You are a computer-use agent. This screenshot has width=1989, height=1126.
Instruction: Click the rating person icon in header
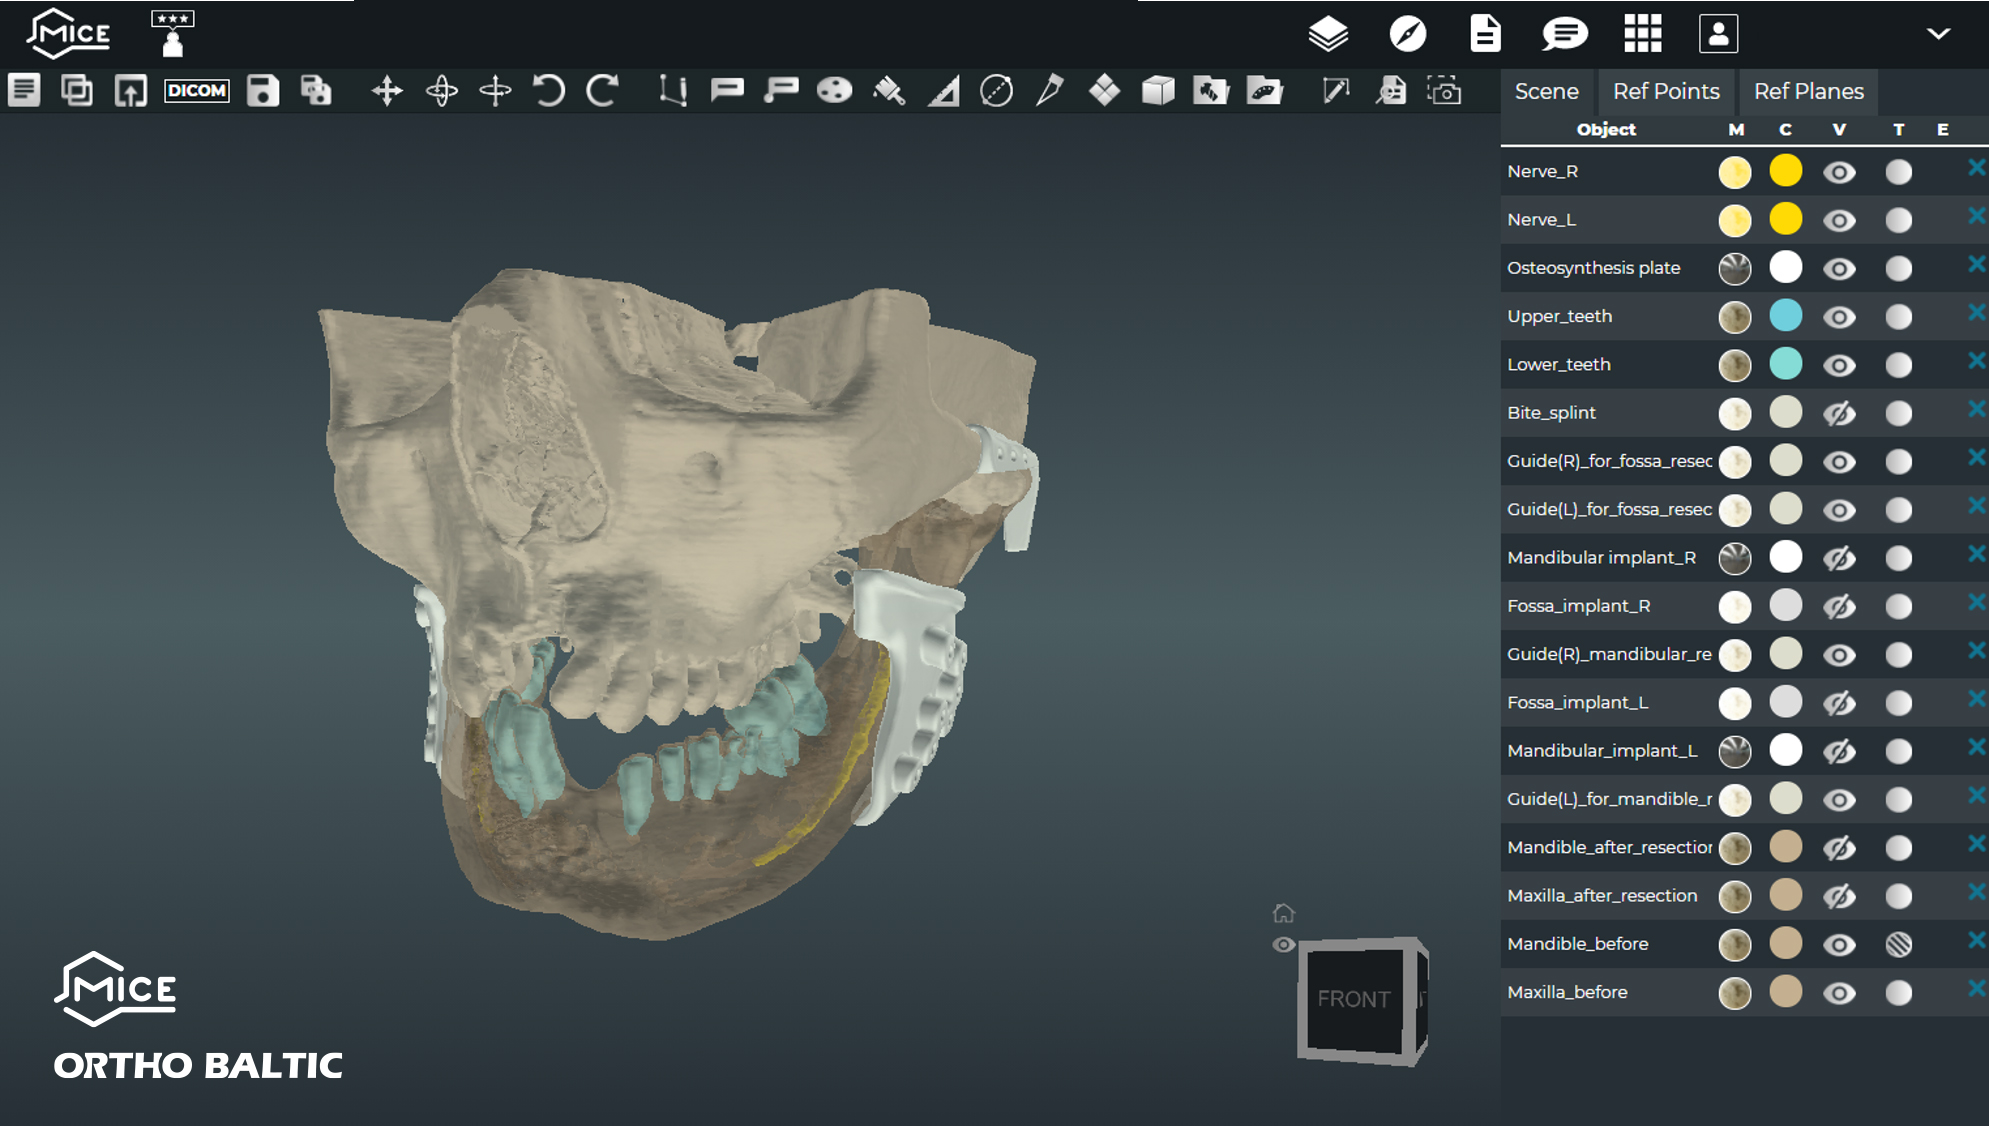(x=172, y=34)
